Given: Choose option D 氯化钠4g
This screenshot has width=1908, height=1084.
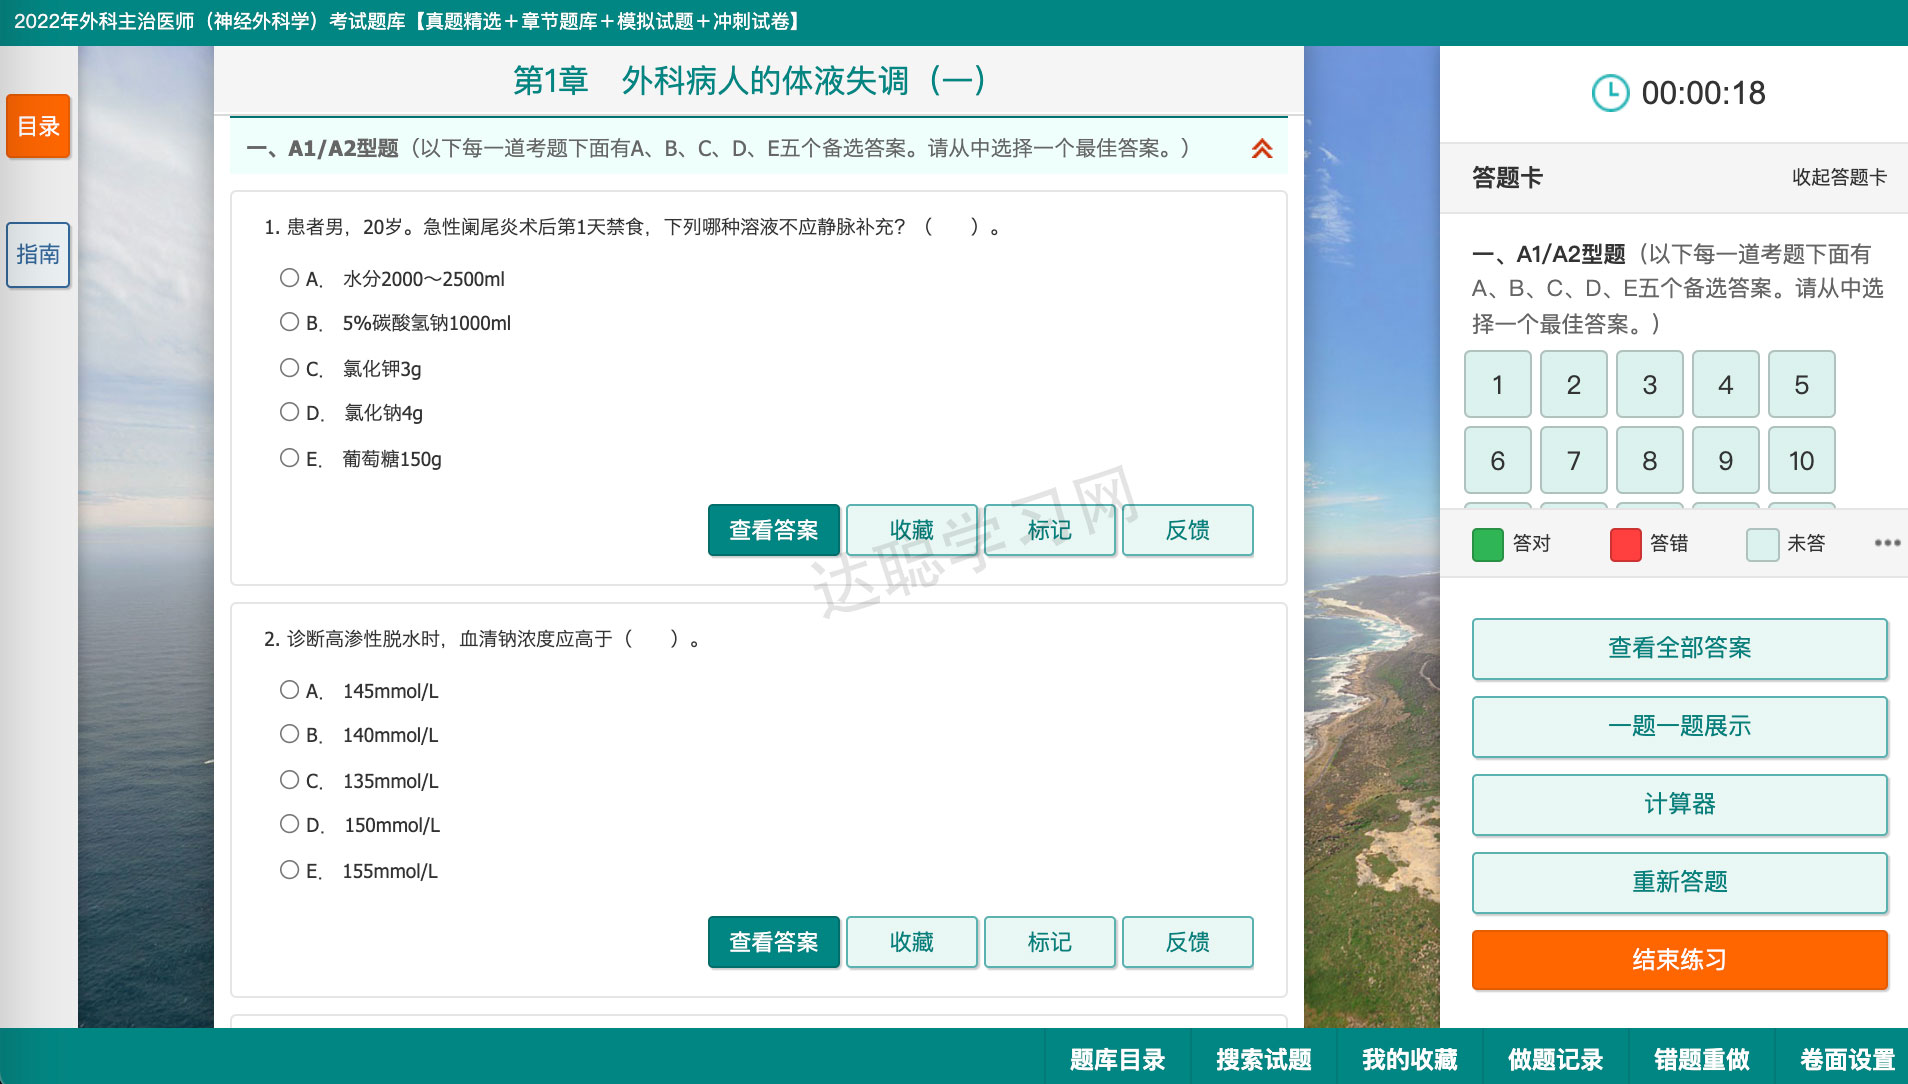Looking at the screenshot, I should click(x=290, y=412).
